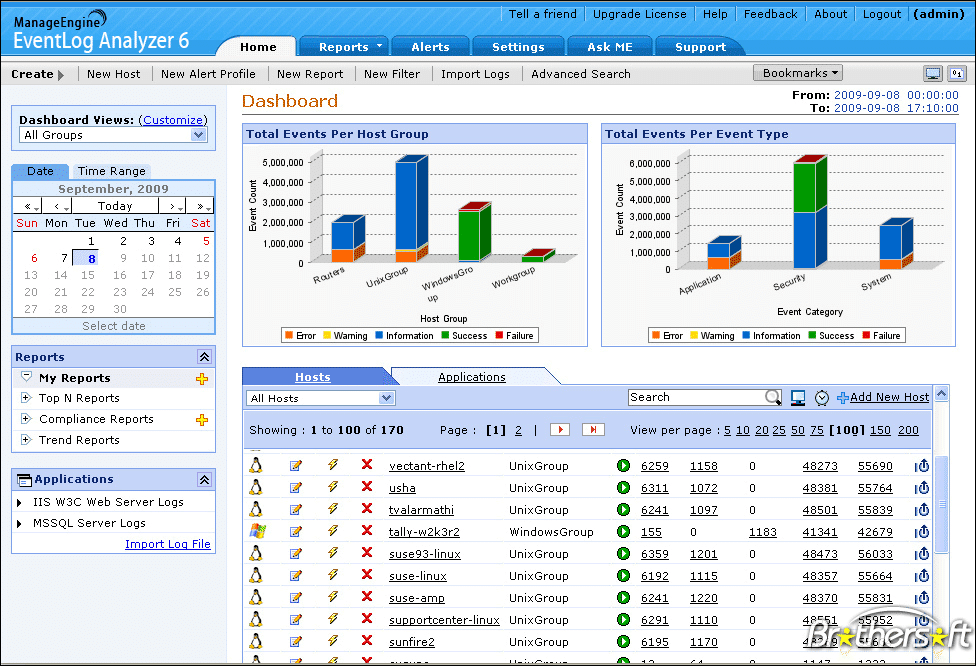Click the Customize dashboard views link
The width and height of the screenshot is (976, 666).
173,120
